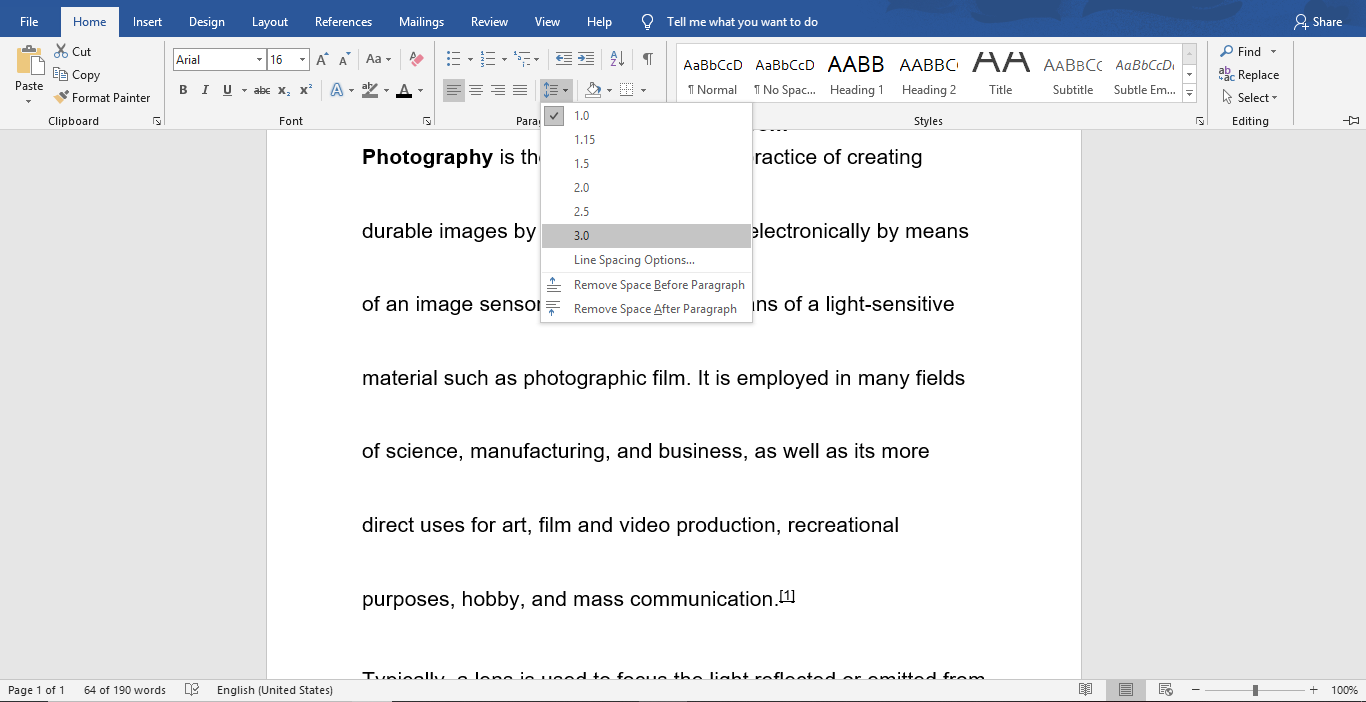Open the Sort dialog
1366x702 pixels.
click(617, 59)
